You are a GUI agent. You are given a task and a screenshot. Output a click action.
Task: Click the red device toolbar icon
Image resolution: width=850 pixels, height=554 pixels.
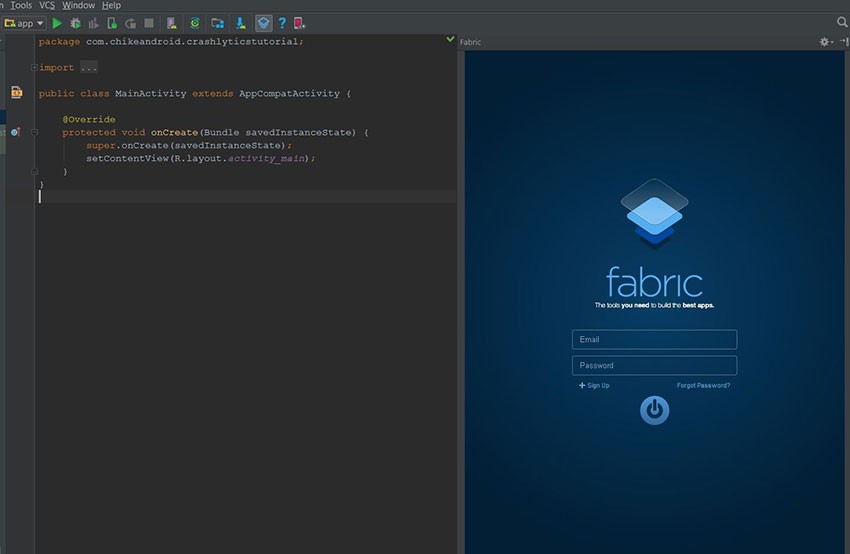point(299,23)
